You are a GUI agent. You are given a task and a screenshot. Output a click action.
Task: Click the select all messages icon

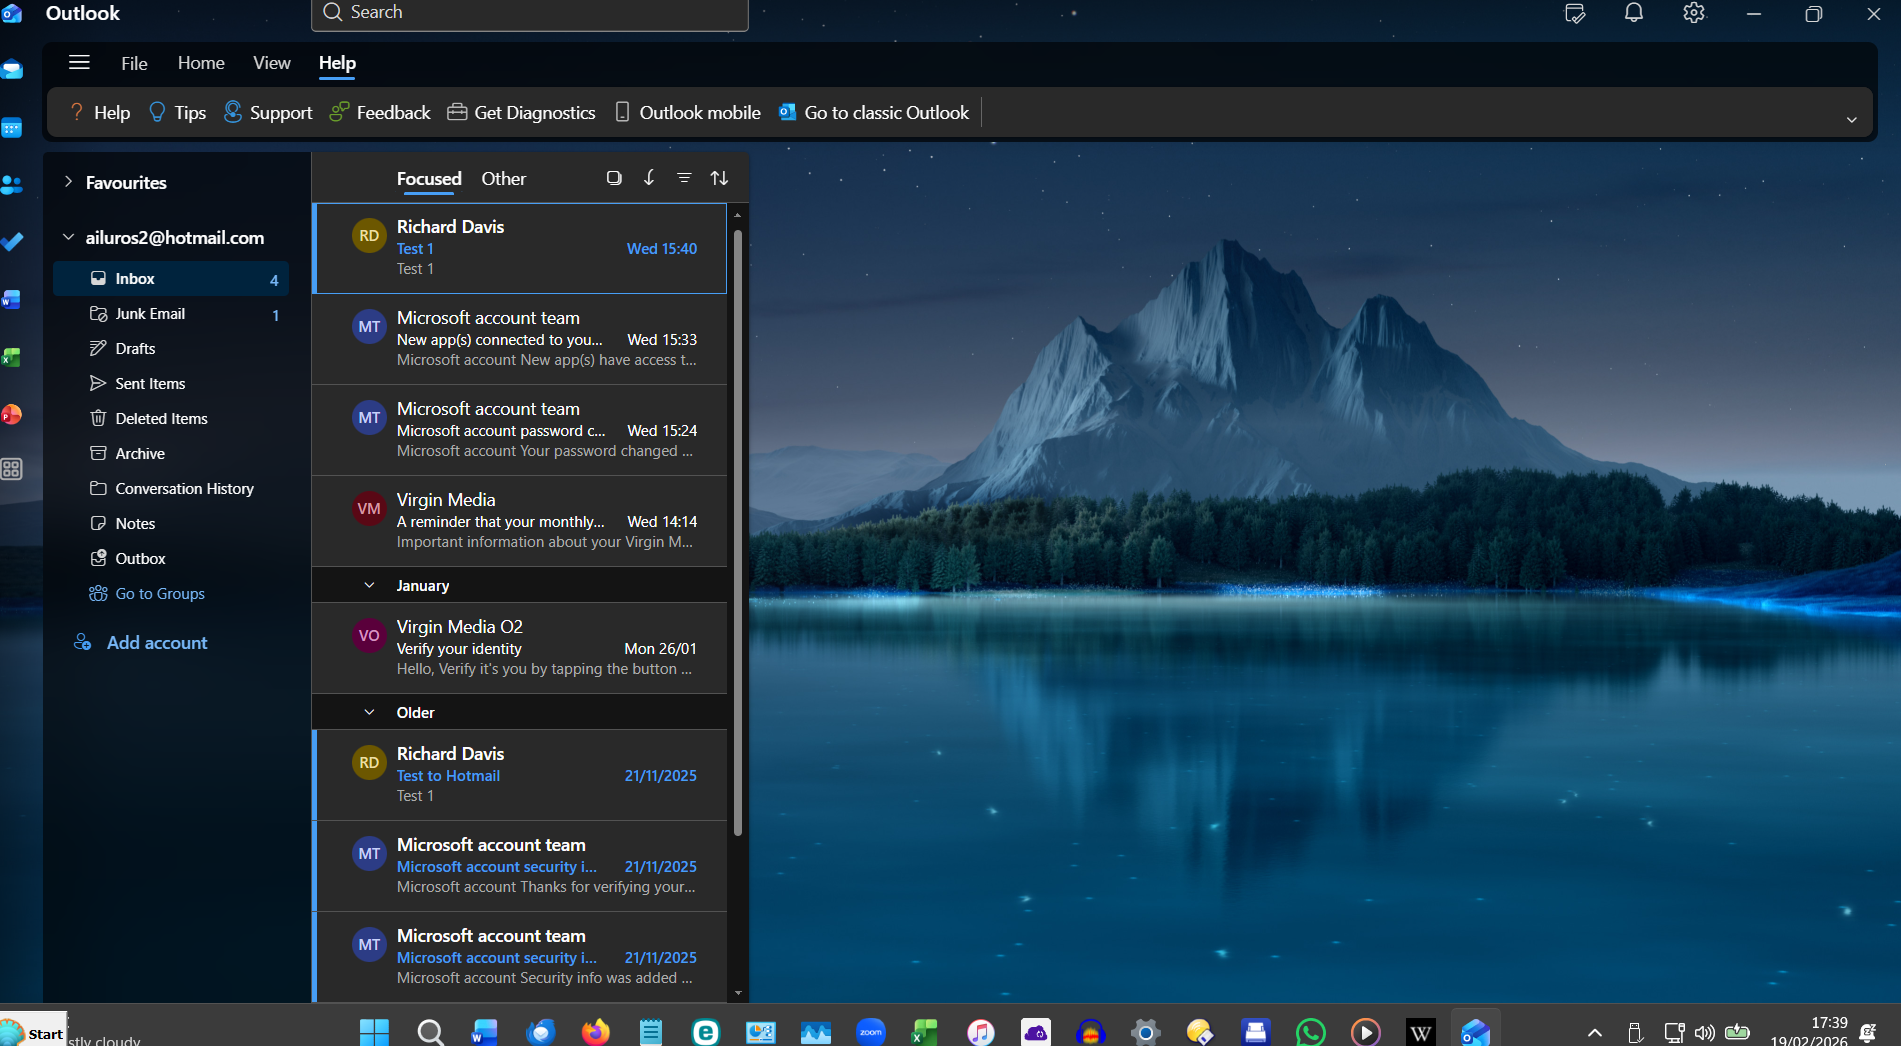tap(614, 178)
